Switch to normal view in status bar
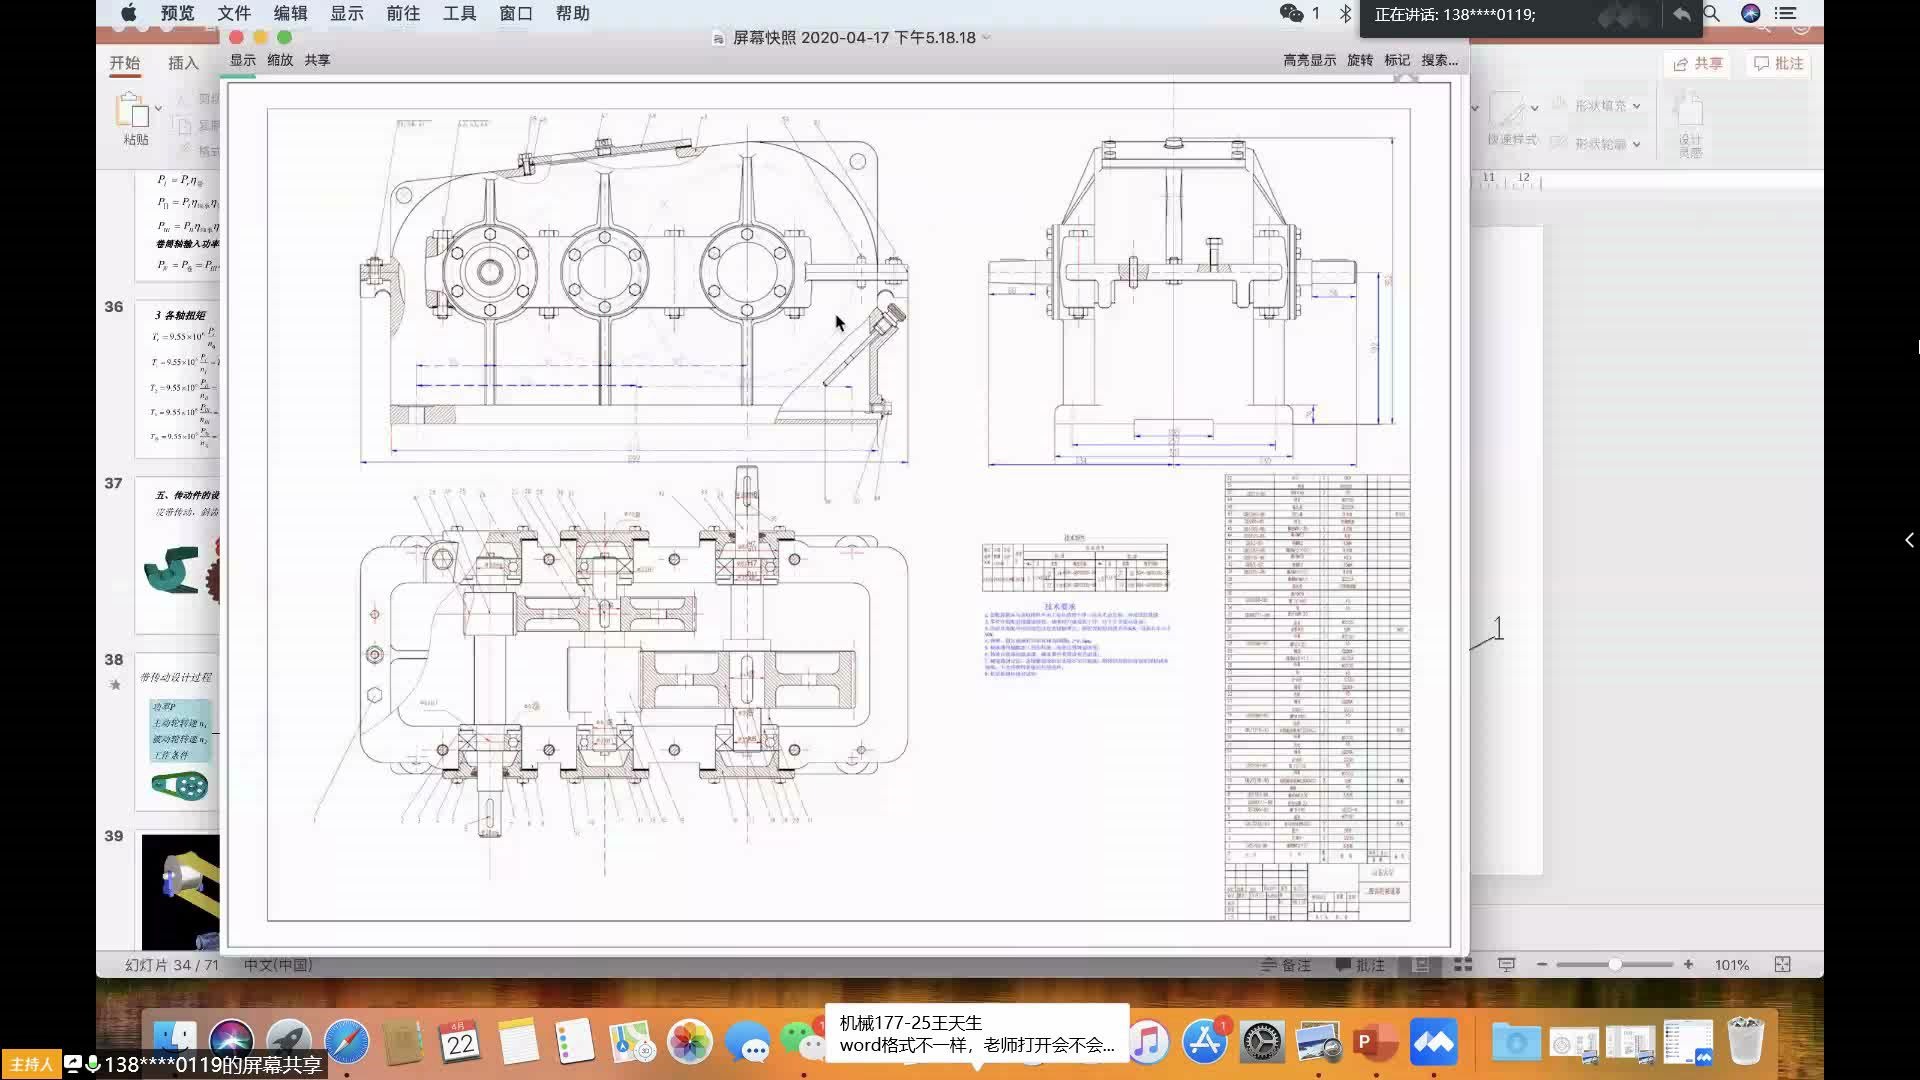The width and height of the screenshot is (1920, 1080). [1420, 965]
